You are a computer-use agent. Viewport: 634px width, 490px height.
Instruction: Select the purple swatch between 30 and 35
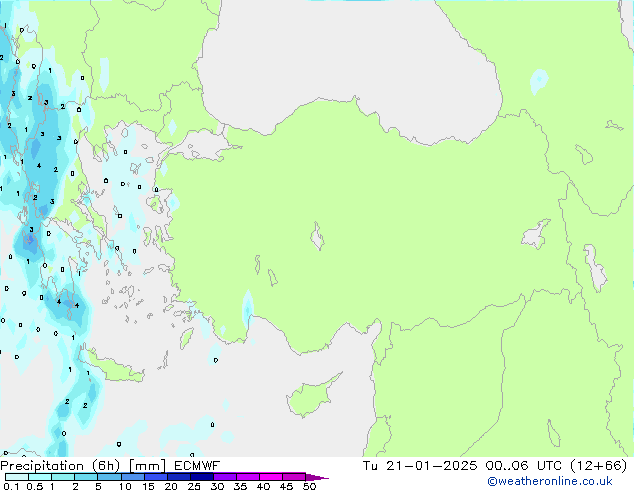coord(228,477)
